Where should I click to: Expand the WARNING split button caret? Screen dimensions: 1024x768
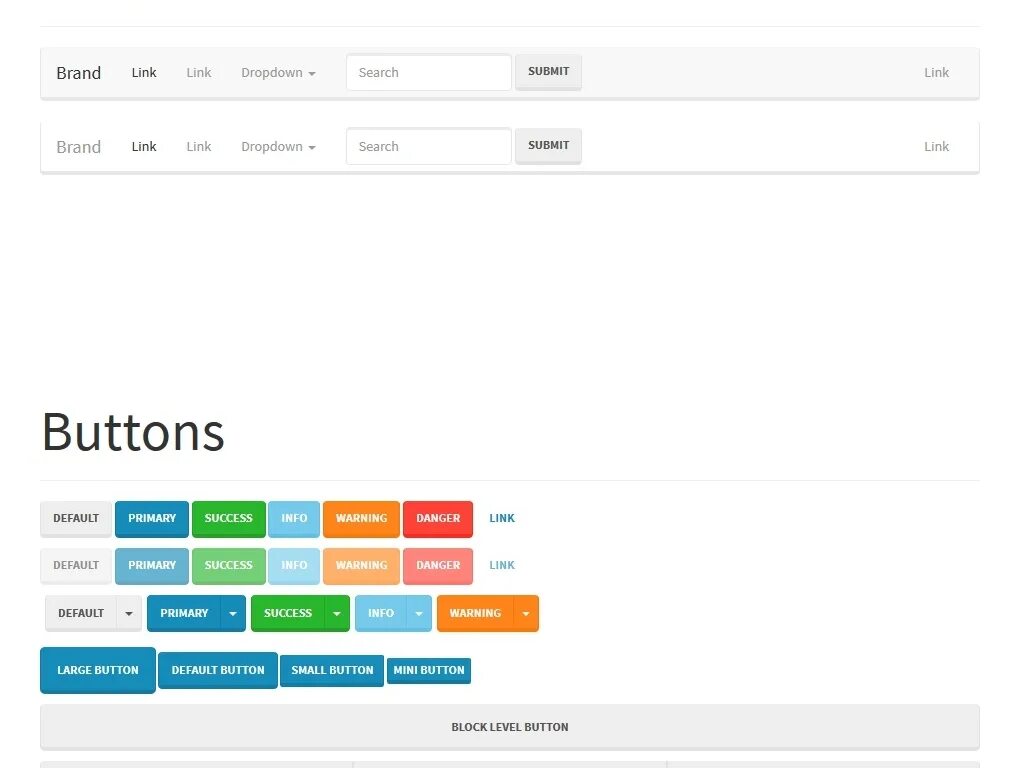point(526,613)
